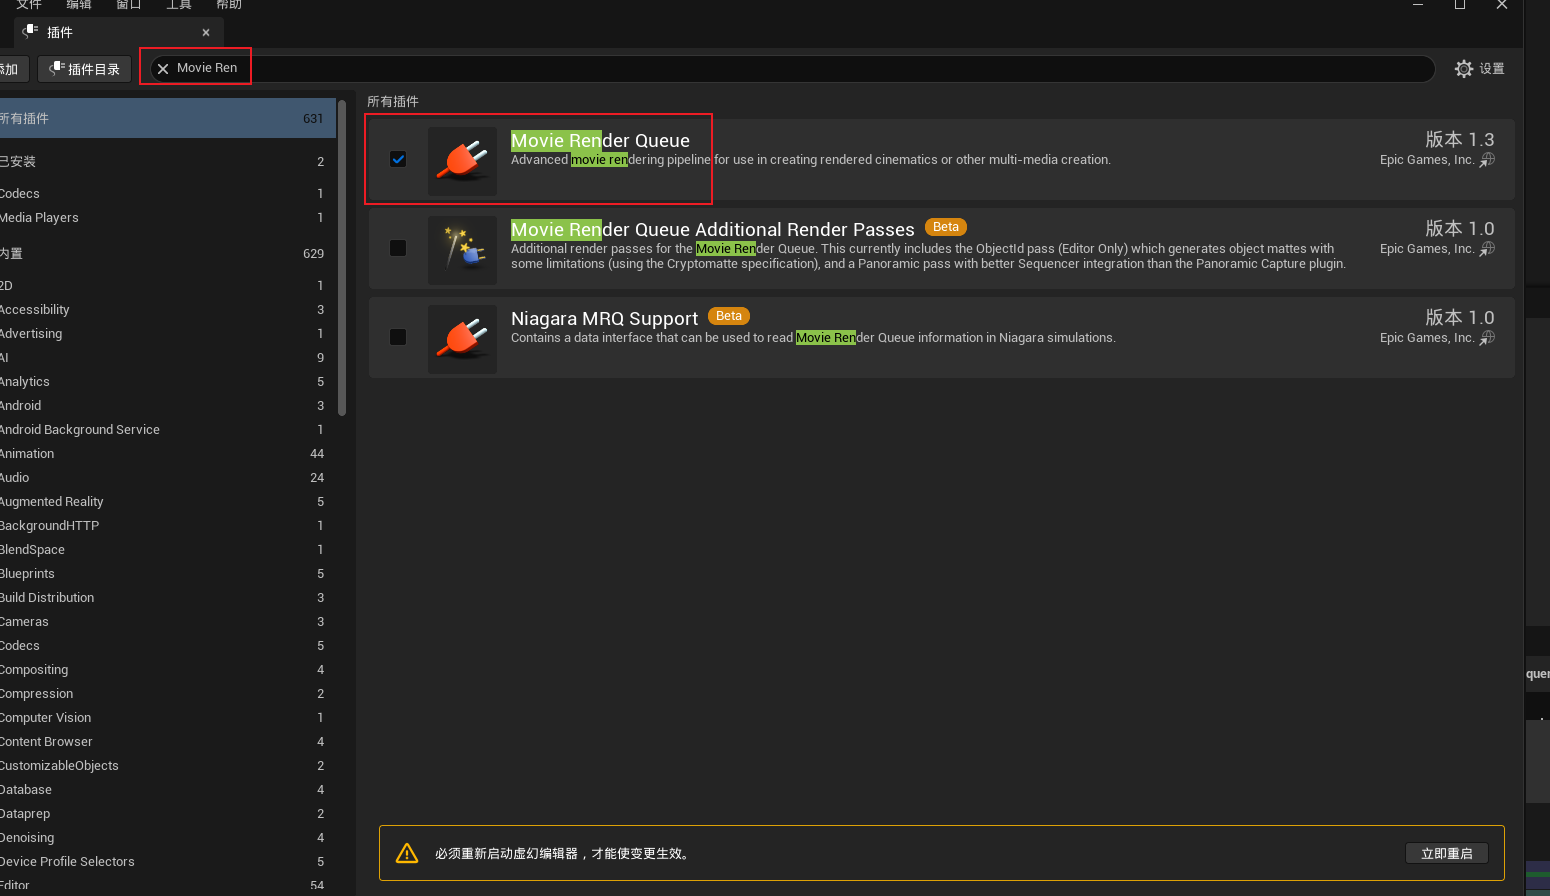This screenshot has width=1550, height=896.
Task: Click the Movie Render Queue plugin icon
Action: 462,160
